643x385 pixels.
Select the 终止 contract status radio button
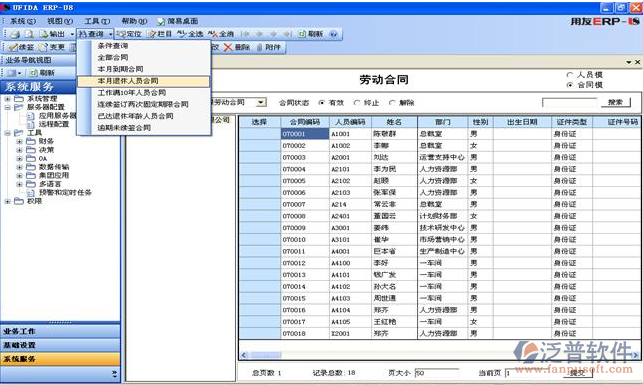coord(357,103)
